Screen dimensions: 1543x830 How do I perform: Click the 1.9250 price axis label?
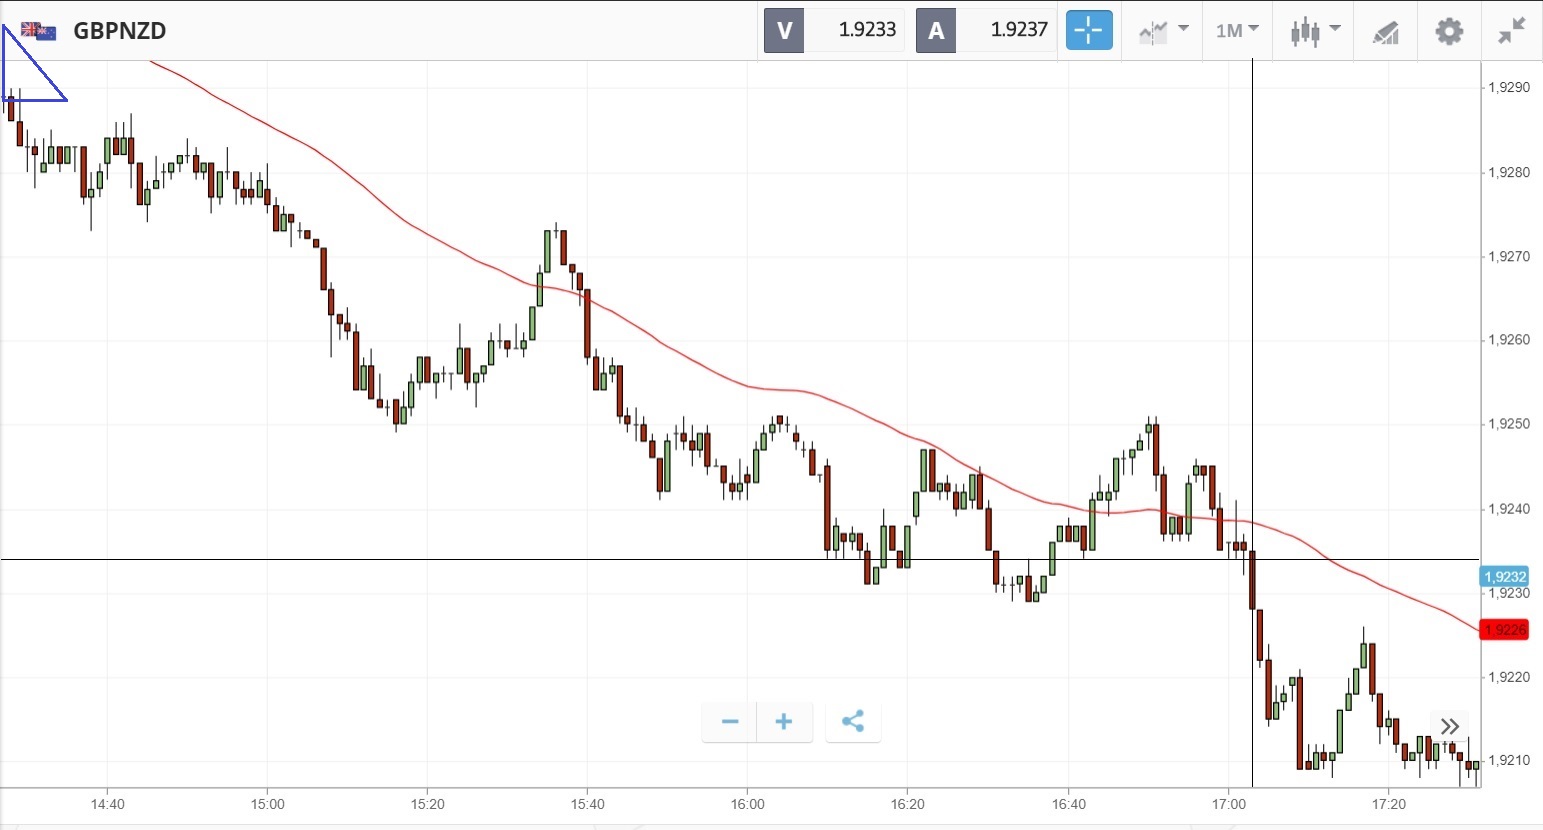pos(1508,424)
